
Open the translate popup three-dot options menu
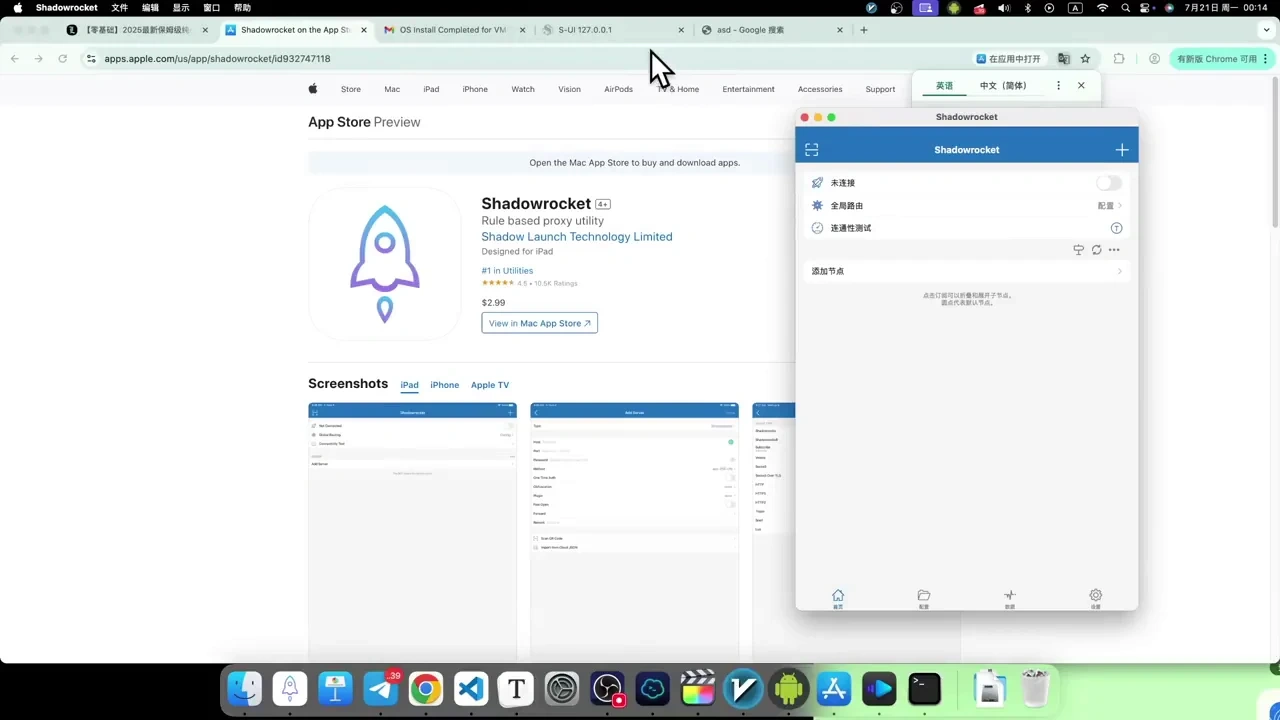[x=1058, y=86]
